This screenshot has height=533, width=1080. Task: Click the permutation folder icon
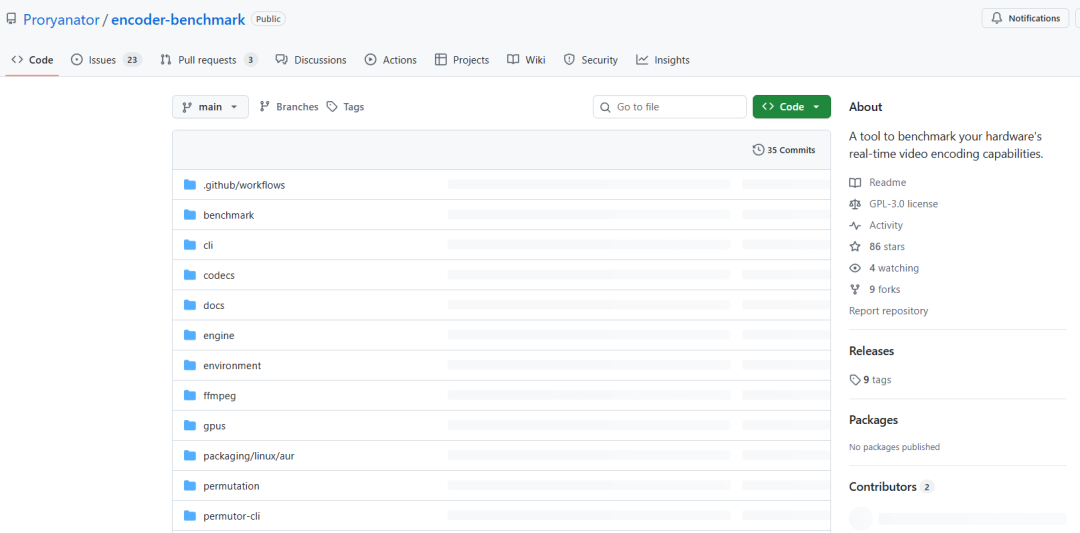[x=190, y=485]
